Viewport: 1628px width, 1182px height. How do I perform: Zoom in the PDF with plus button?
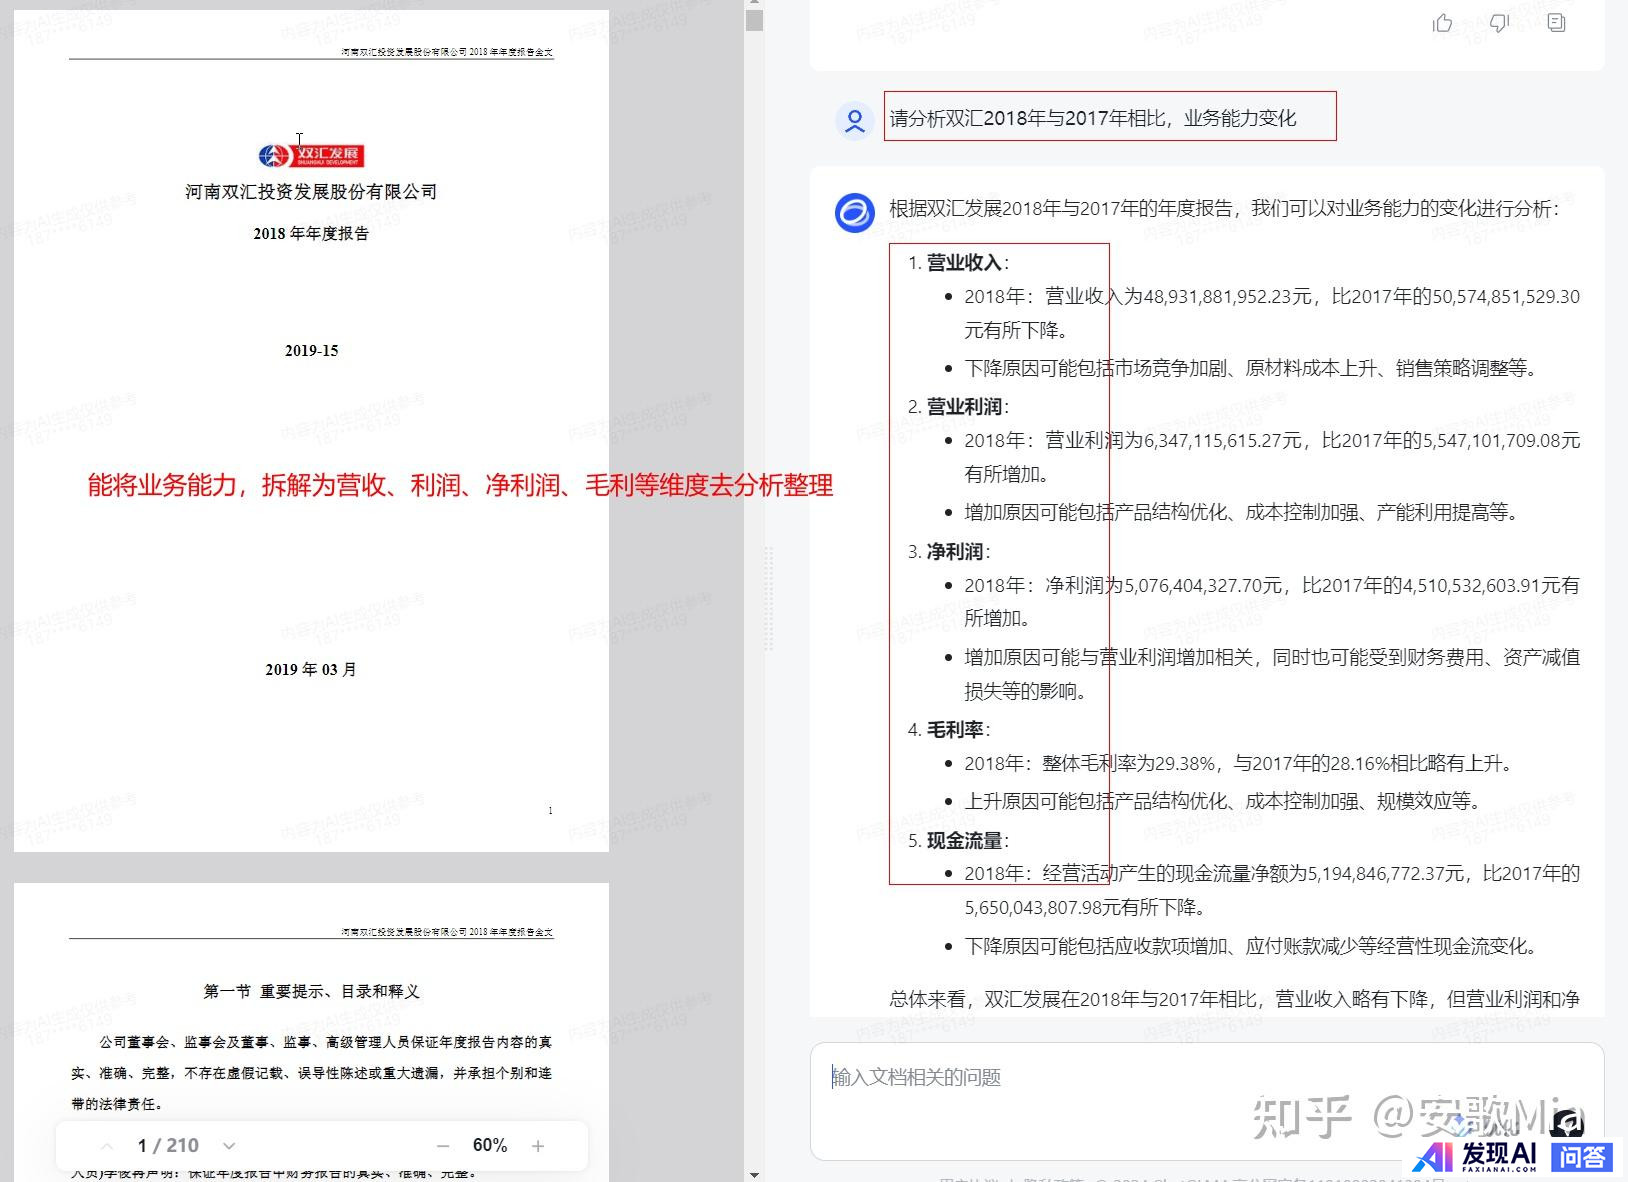[x=538, y=1146]
